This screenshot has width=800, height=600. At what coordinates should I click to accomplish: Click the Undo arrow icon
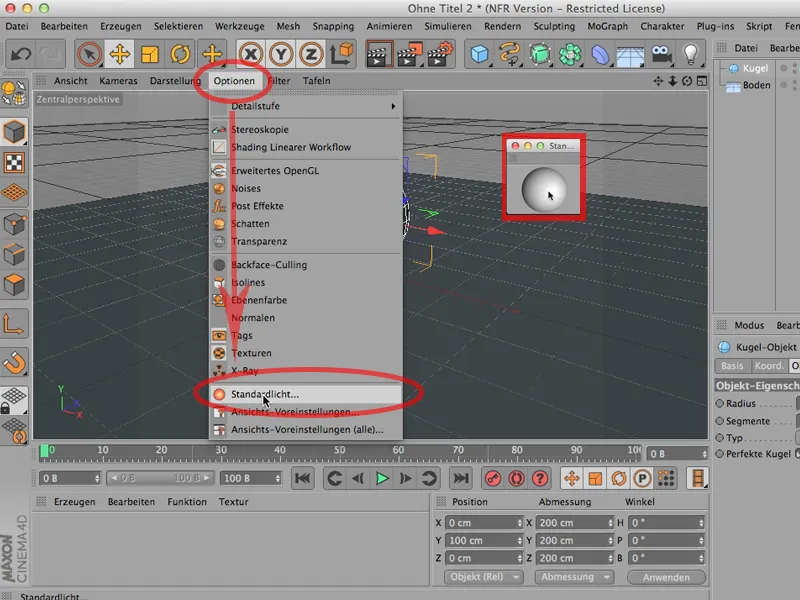coord(20,54)
